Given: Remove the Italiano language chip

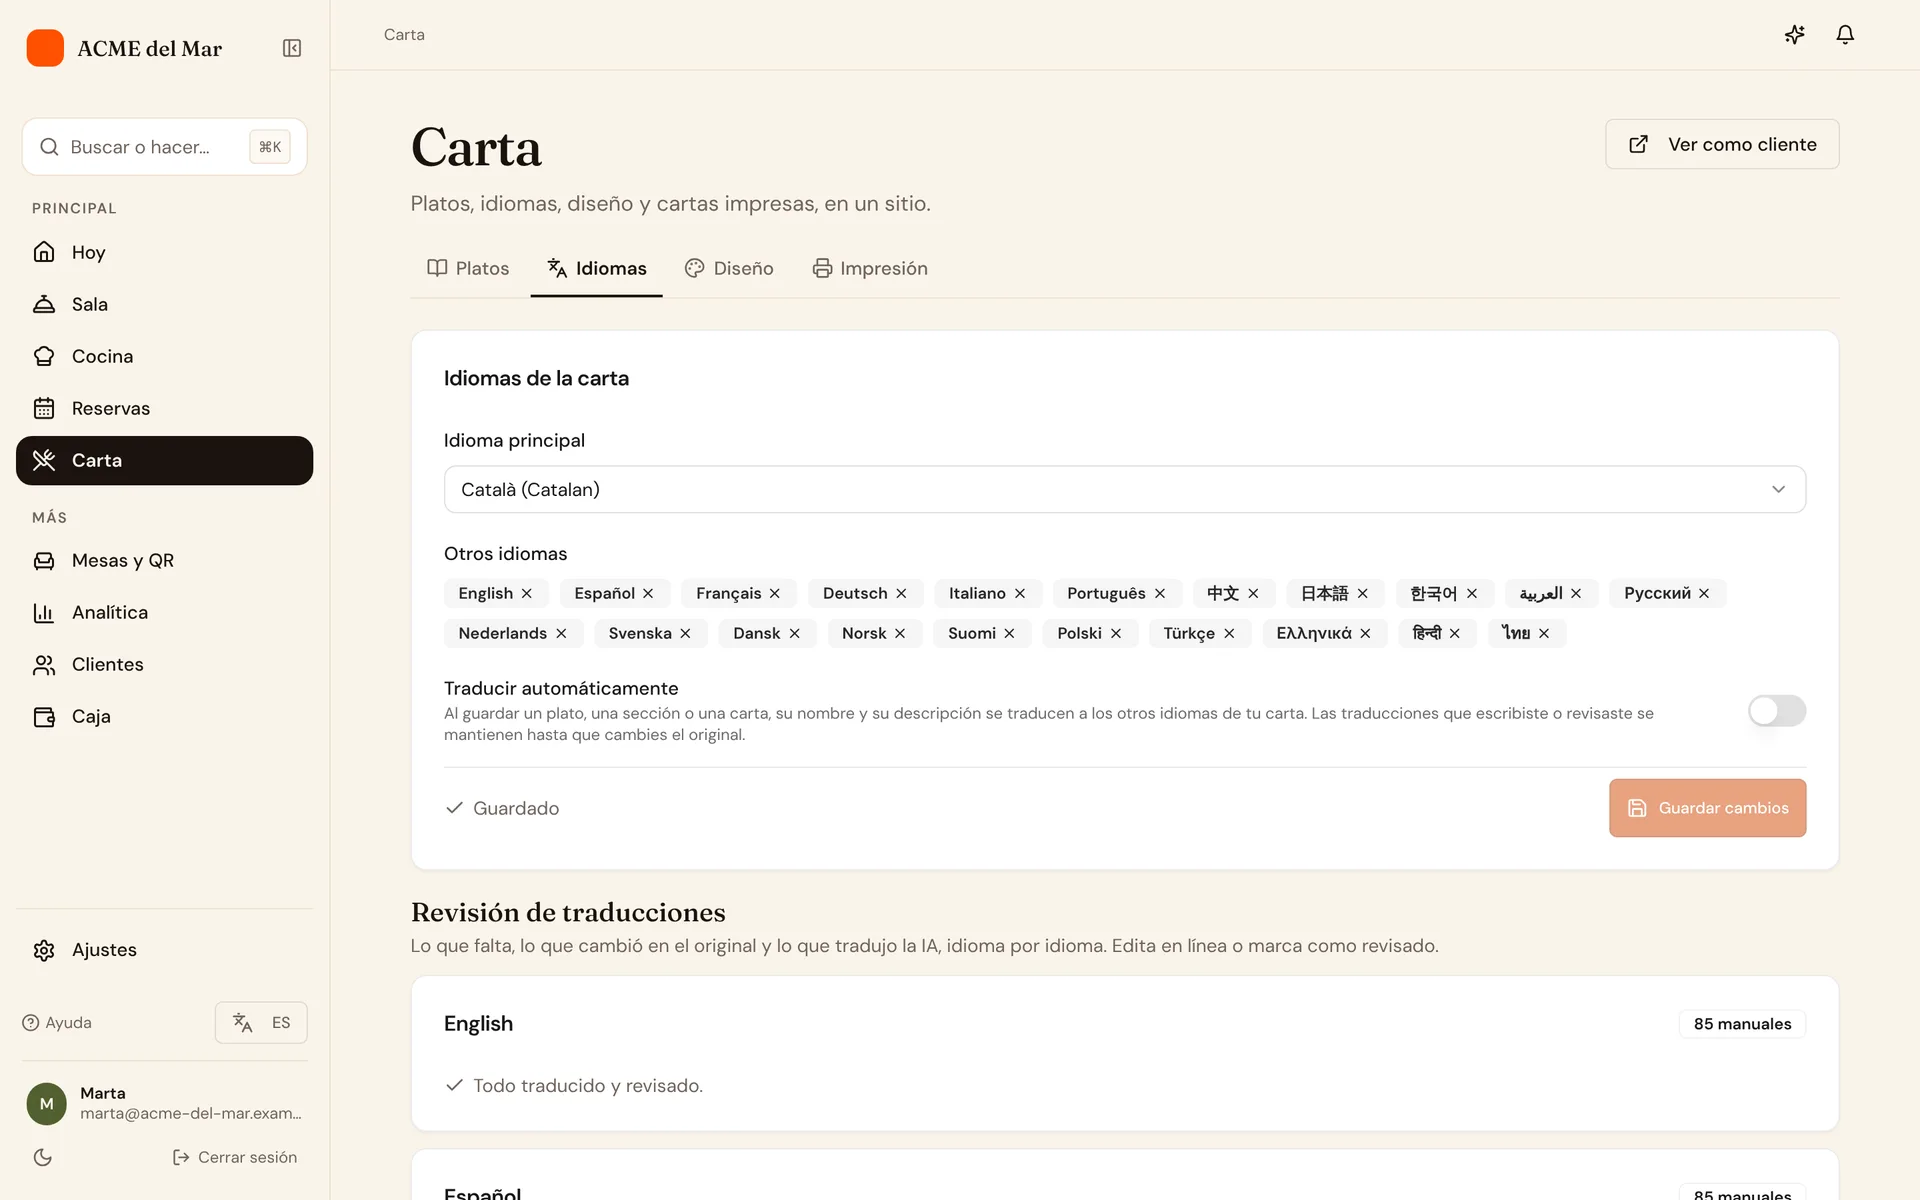Looking at the screenshot, I should pyautogui.click(x=1020, y=593).
